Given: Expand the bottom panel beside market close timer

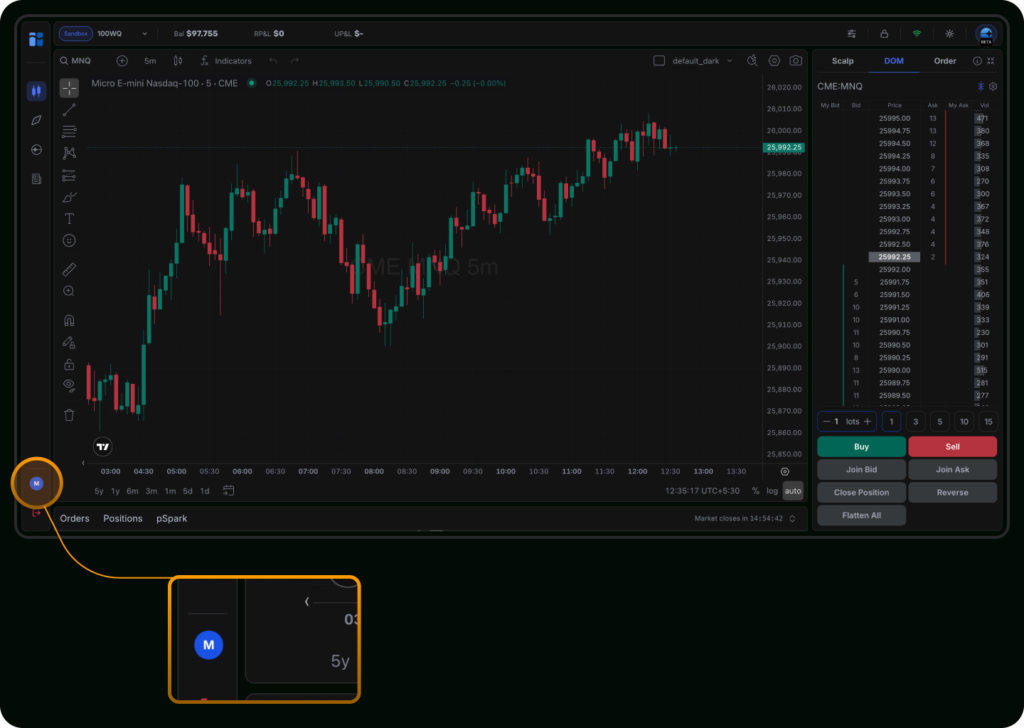Looking at the screenshot, I should (x=793, y=519).
